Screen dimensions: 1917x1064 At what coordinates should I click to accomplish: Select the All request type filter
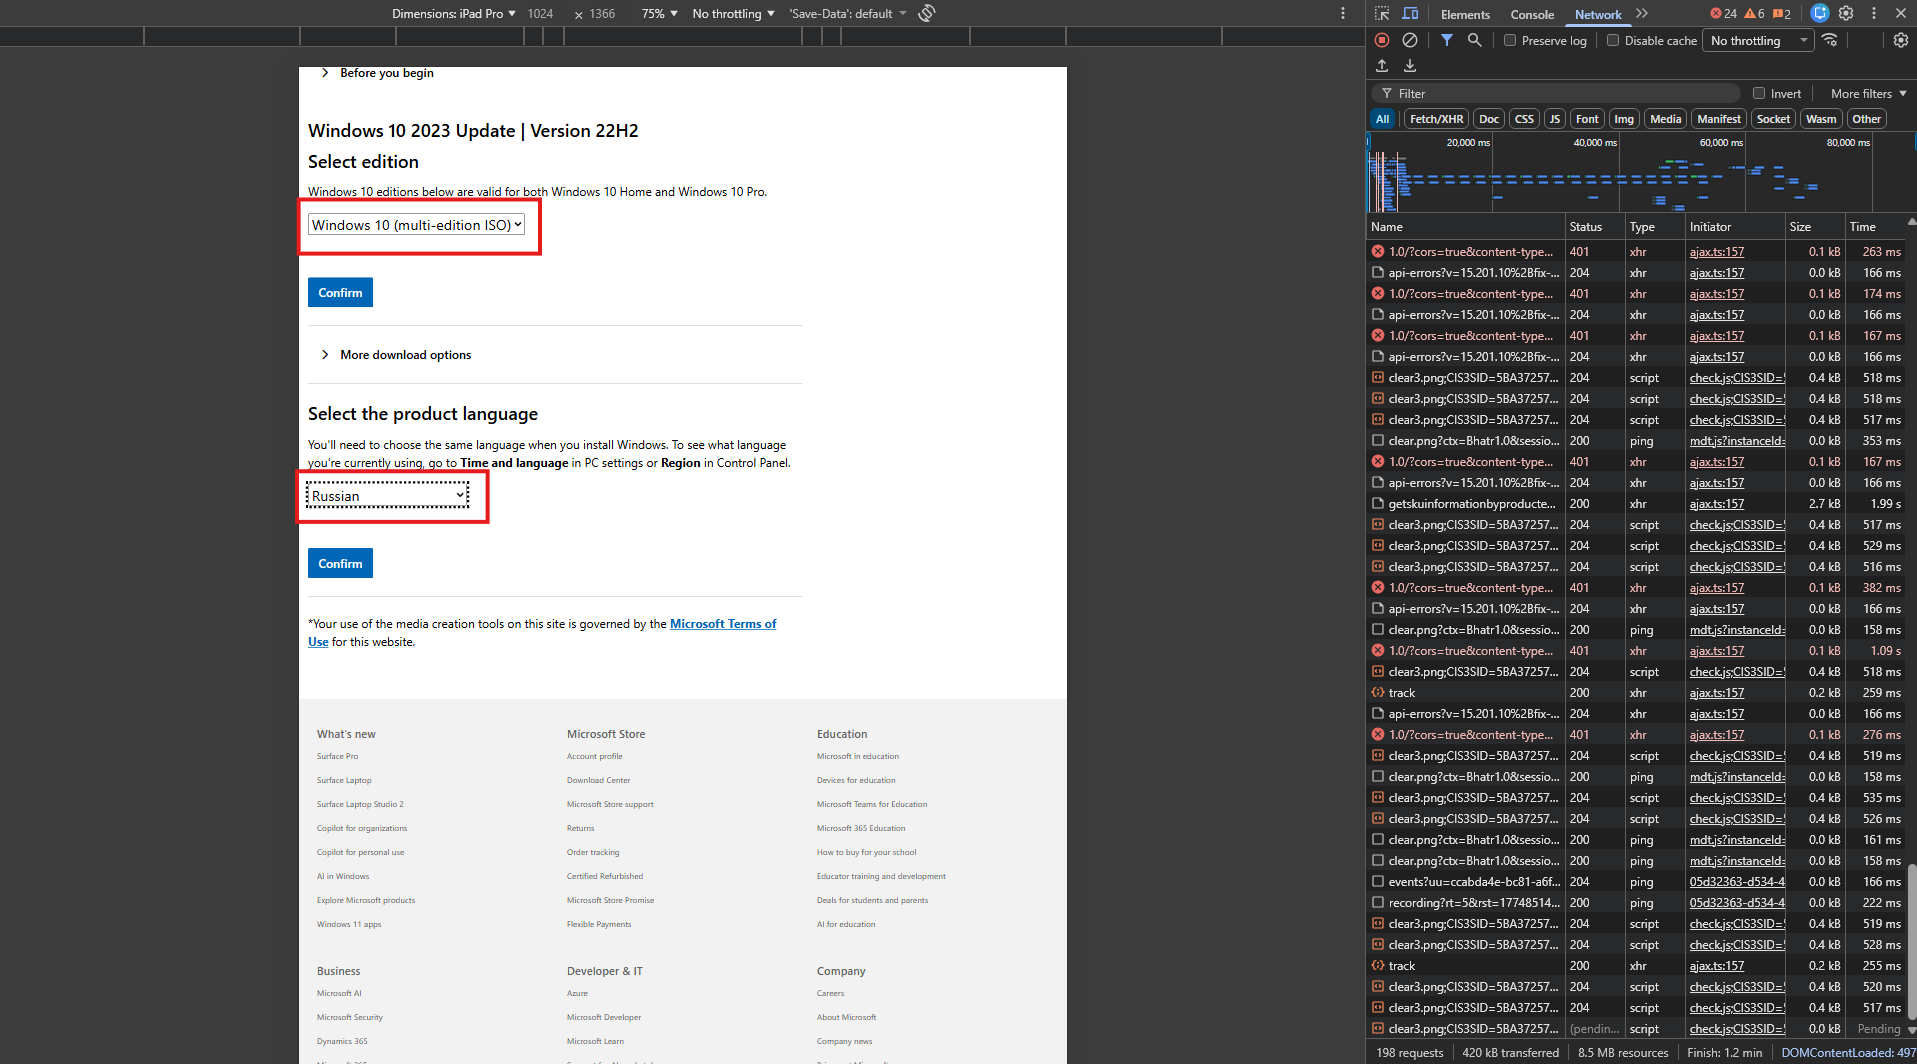pyautogui.click(x=1382, y=119)
